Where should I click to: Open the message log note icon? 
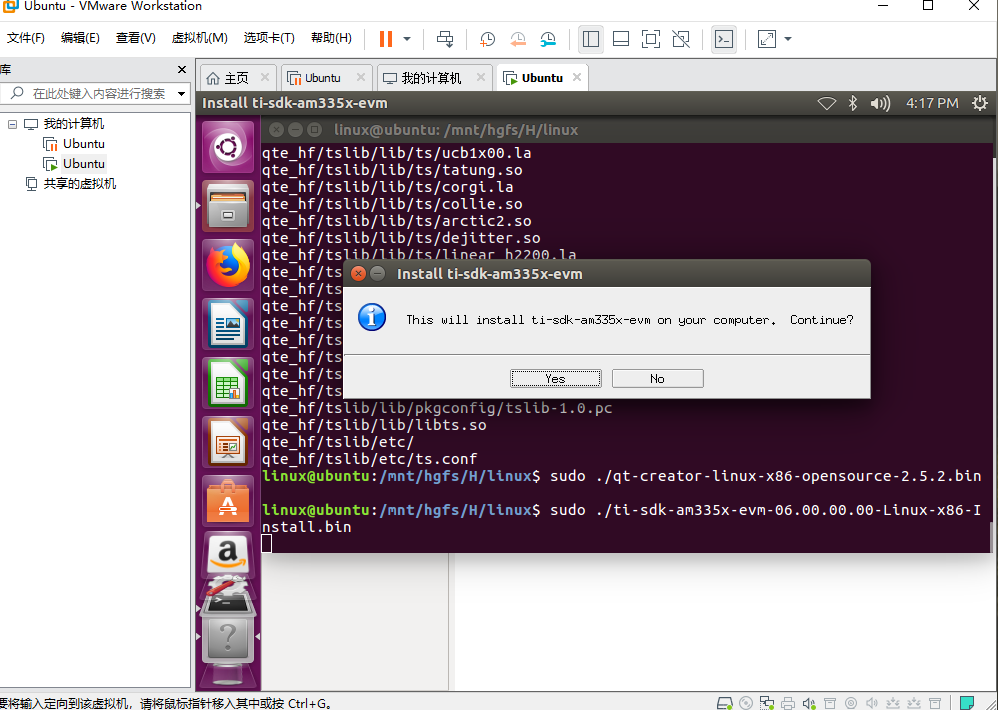(967, 703)
